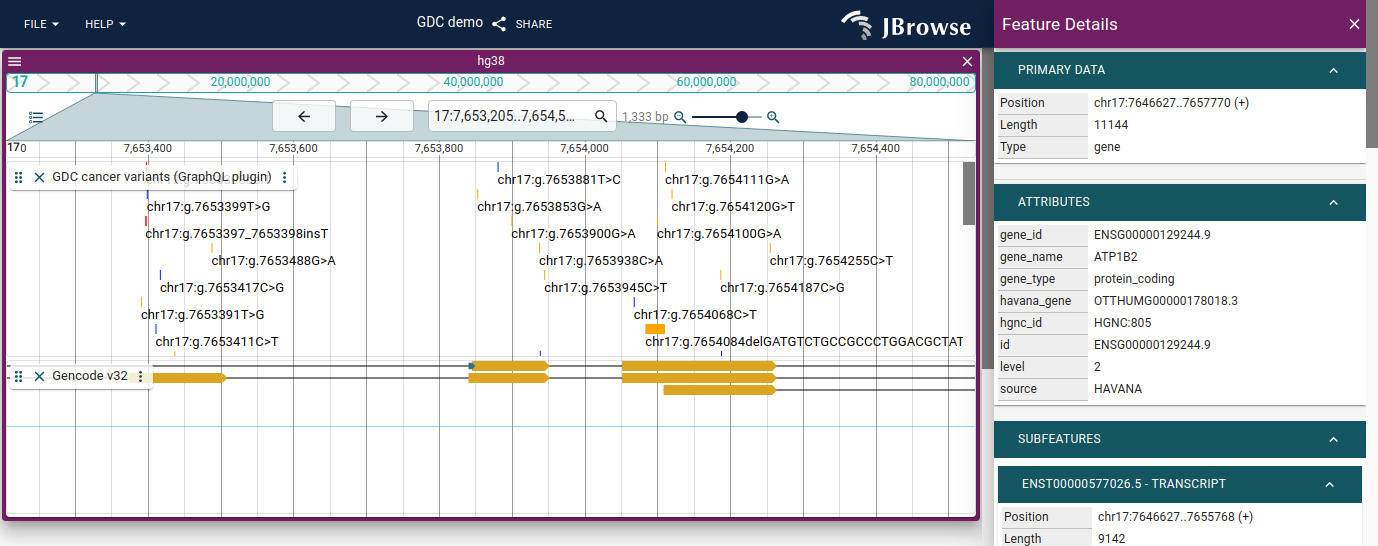Image resolution: width=1378 pixels, height=546 pixels.
Task: Click the track area vertical scrollbar
Action: tap(969, 193)
